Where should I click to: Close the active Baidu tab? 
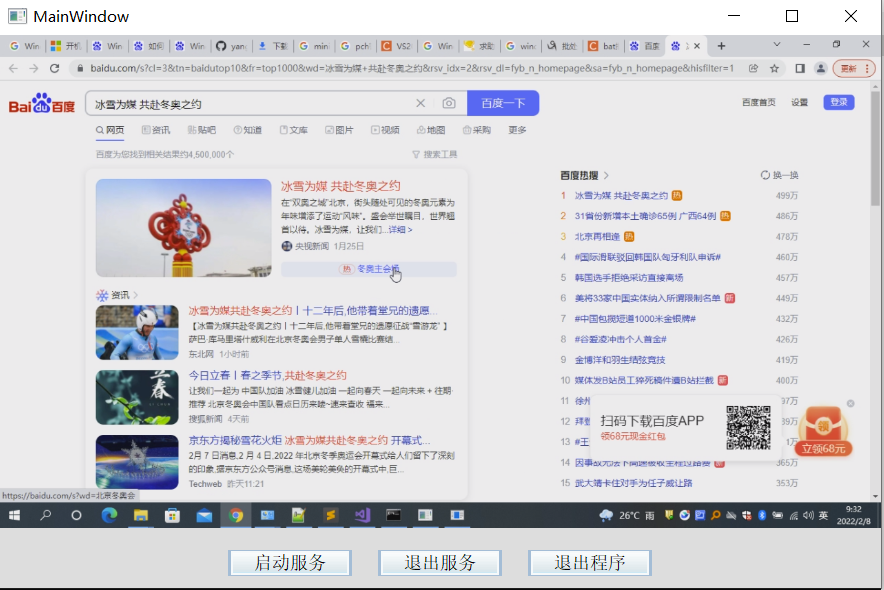[x=697, y=46]
